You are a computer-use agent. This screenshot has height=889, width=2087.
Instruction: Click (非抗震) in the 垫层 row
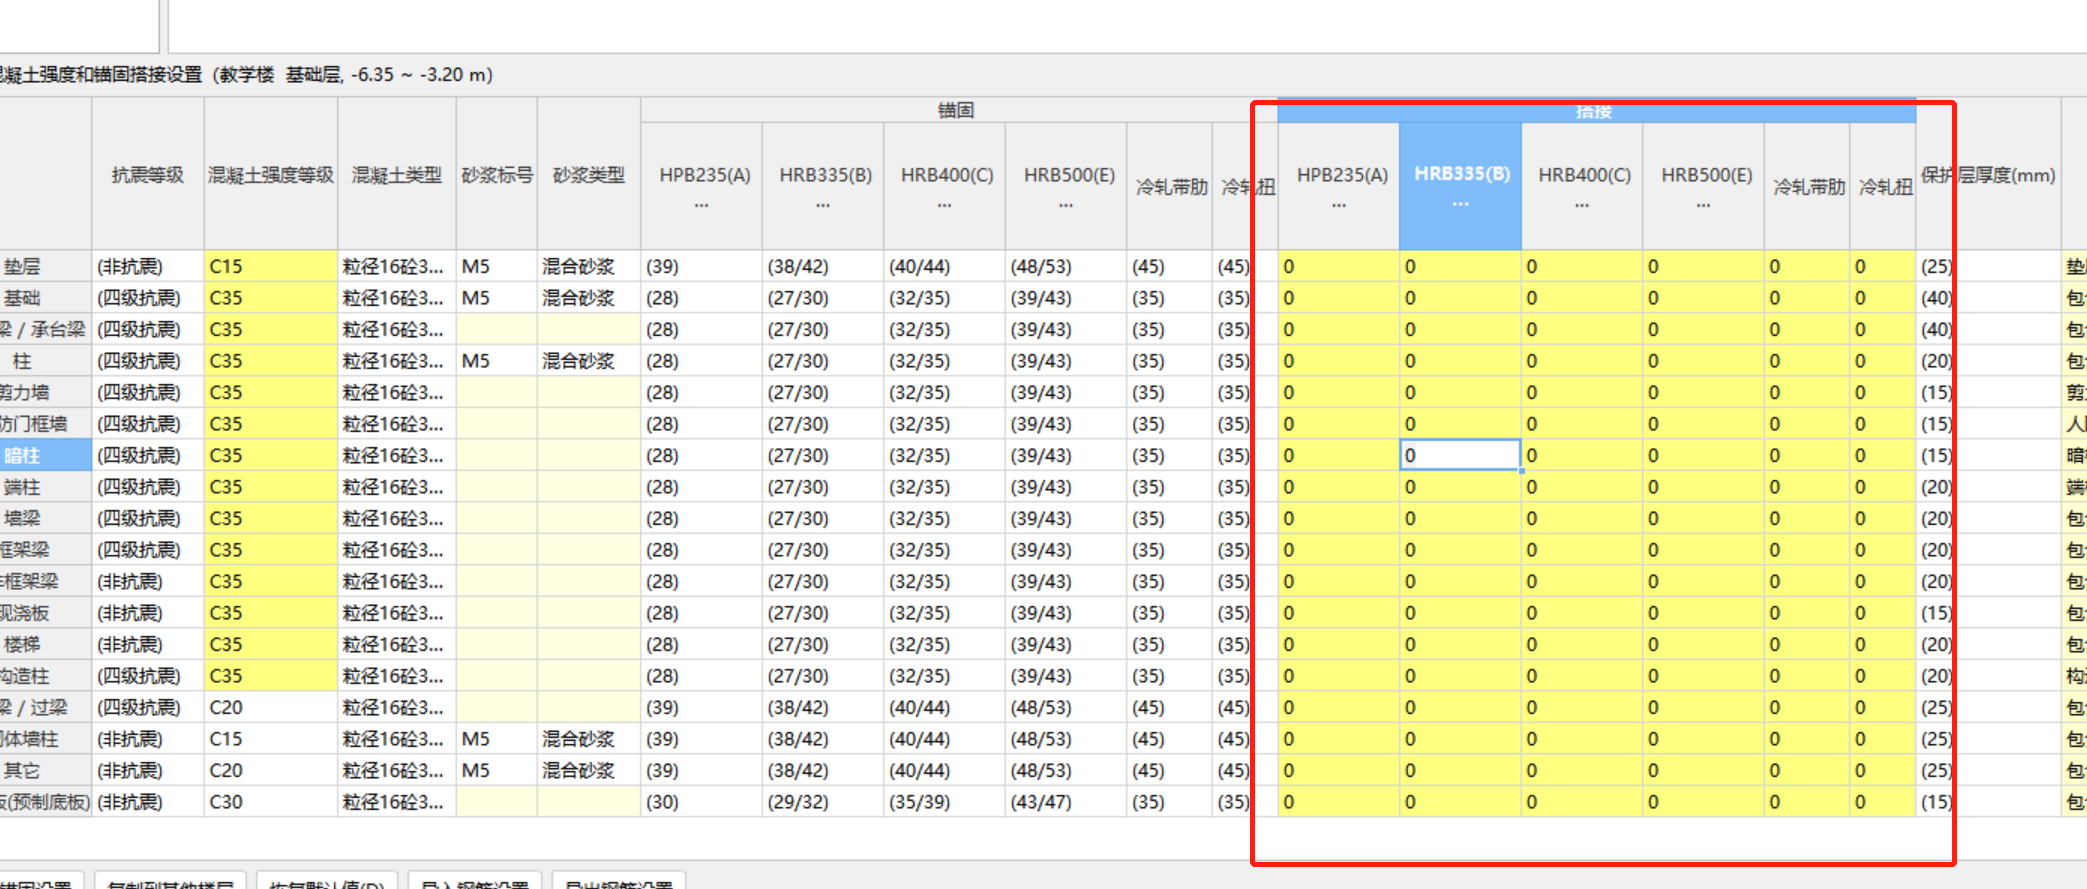click(x=148, y=266)
